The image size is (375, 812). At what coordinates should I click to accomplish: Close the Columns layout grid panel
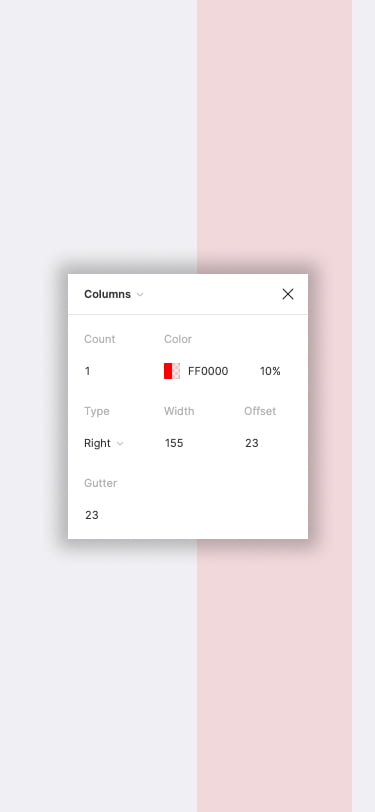click(288, 294)
